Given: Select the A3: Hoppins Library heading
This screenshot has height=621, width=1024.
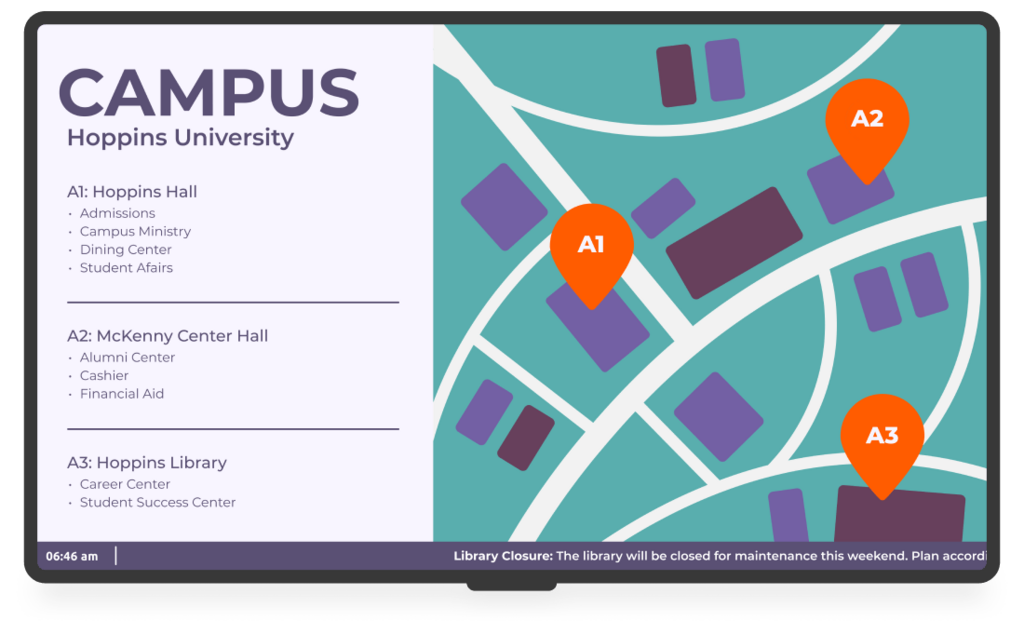Looking at the screenshot, I should 147,463.
